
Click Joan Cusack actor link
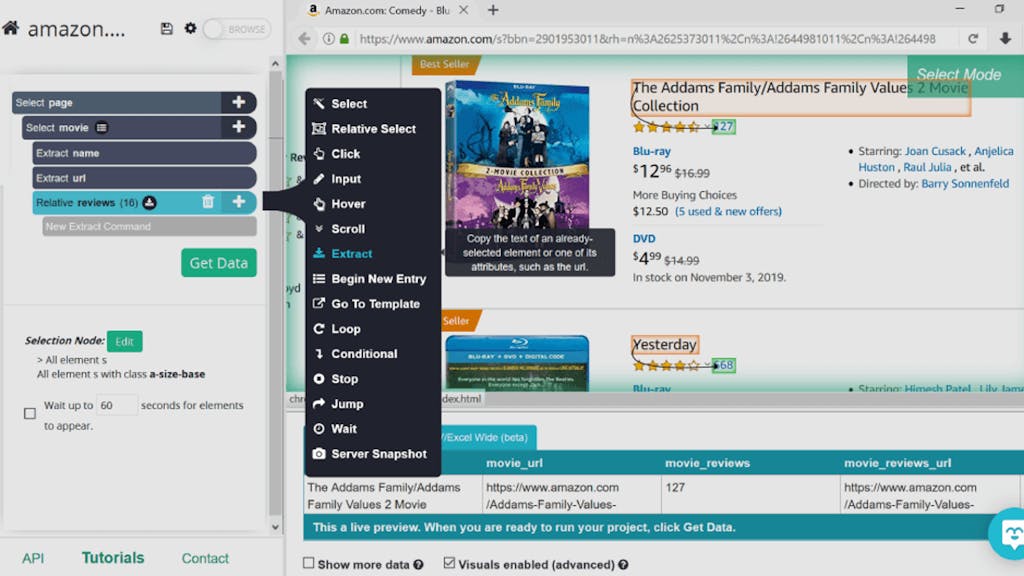[x=935, y=151]
